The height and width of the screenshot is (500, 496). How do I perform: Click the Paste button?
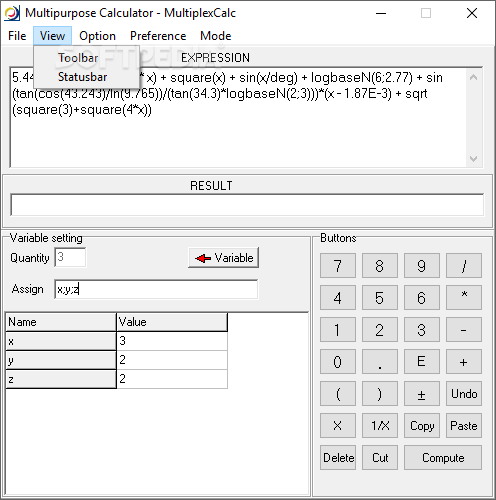pyautogui.click(x=464, y=426)
